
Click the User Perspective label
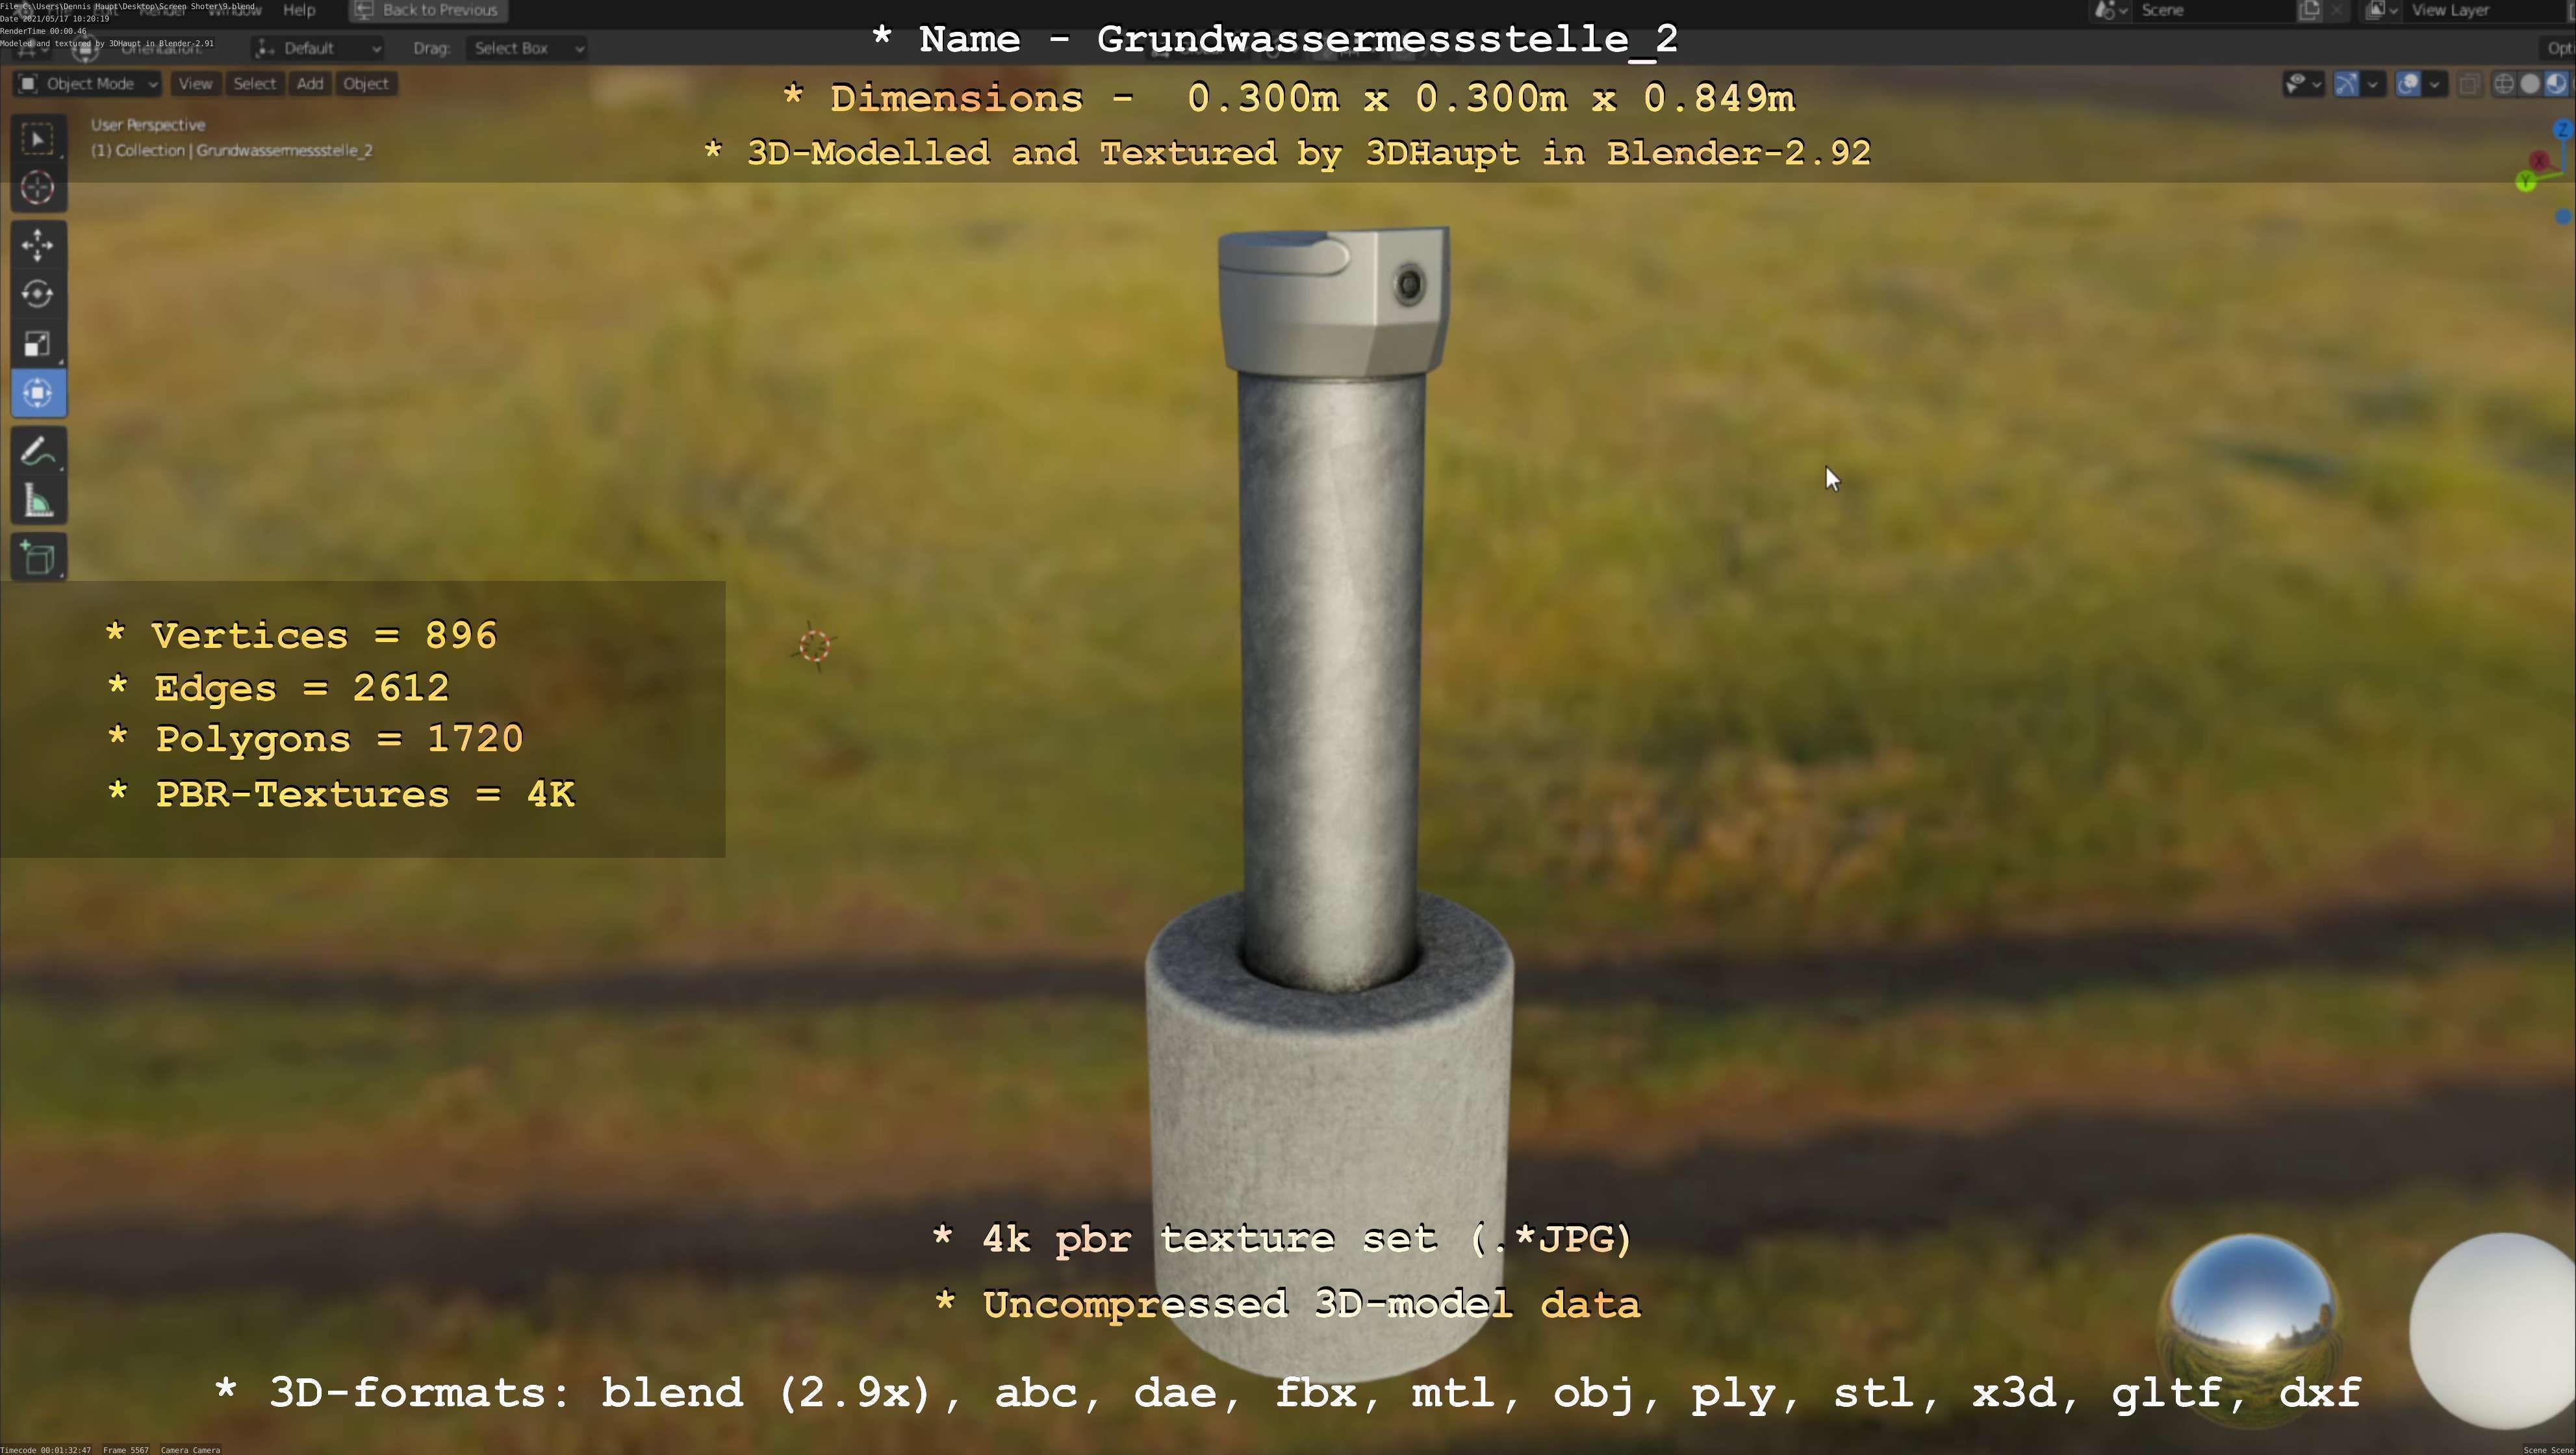(148, 125)
